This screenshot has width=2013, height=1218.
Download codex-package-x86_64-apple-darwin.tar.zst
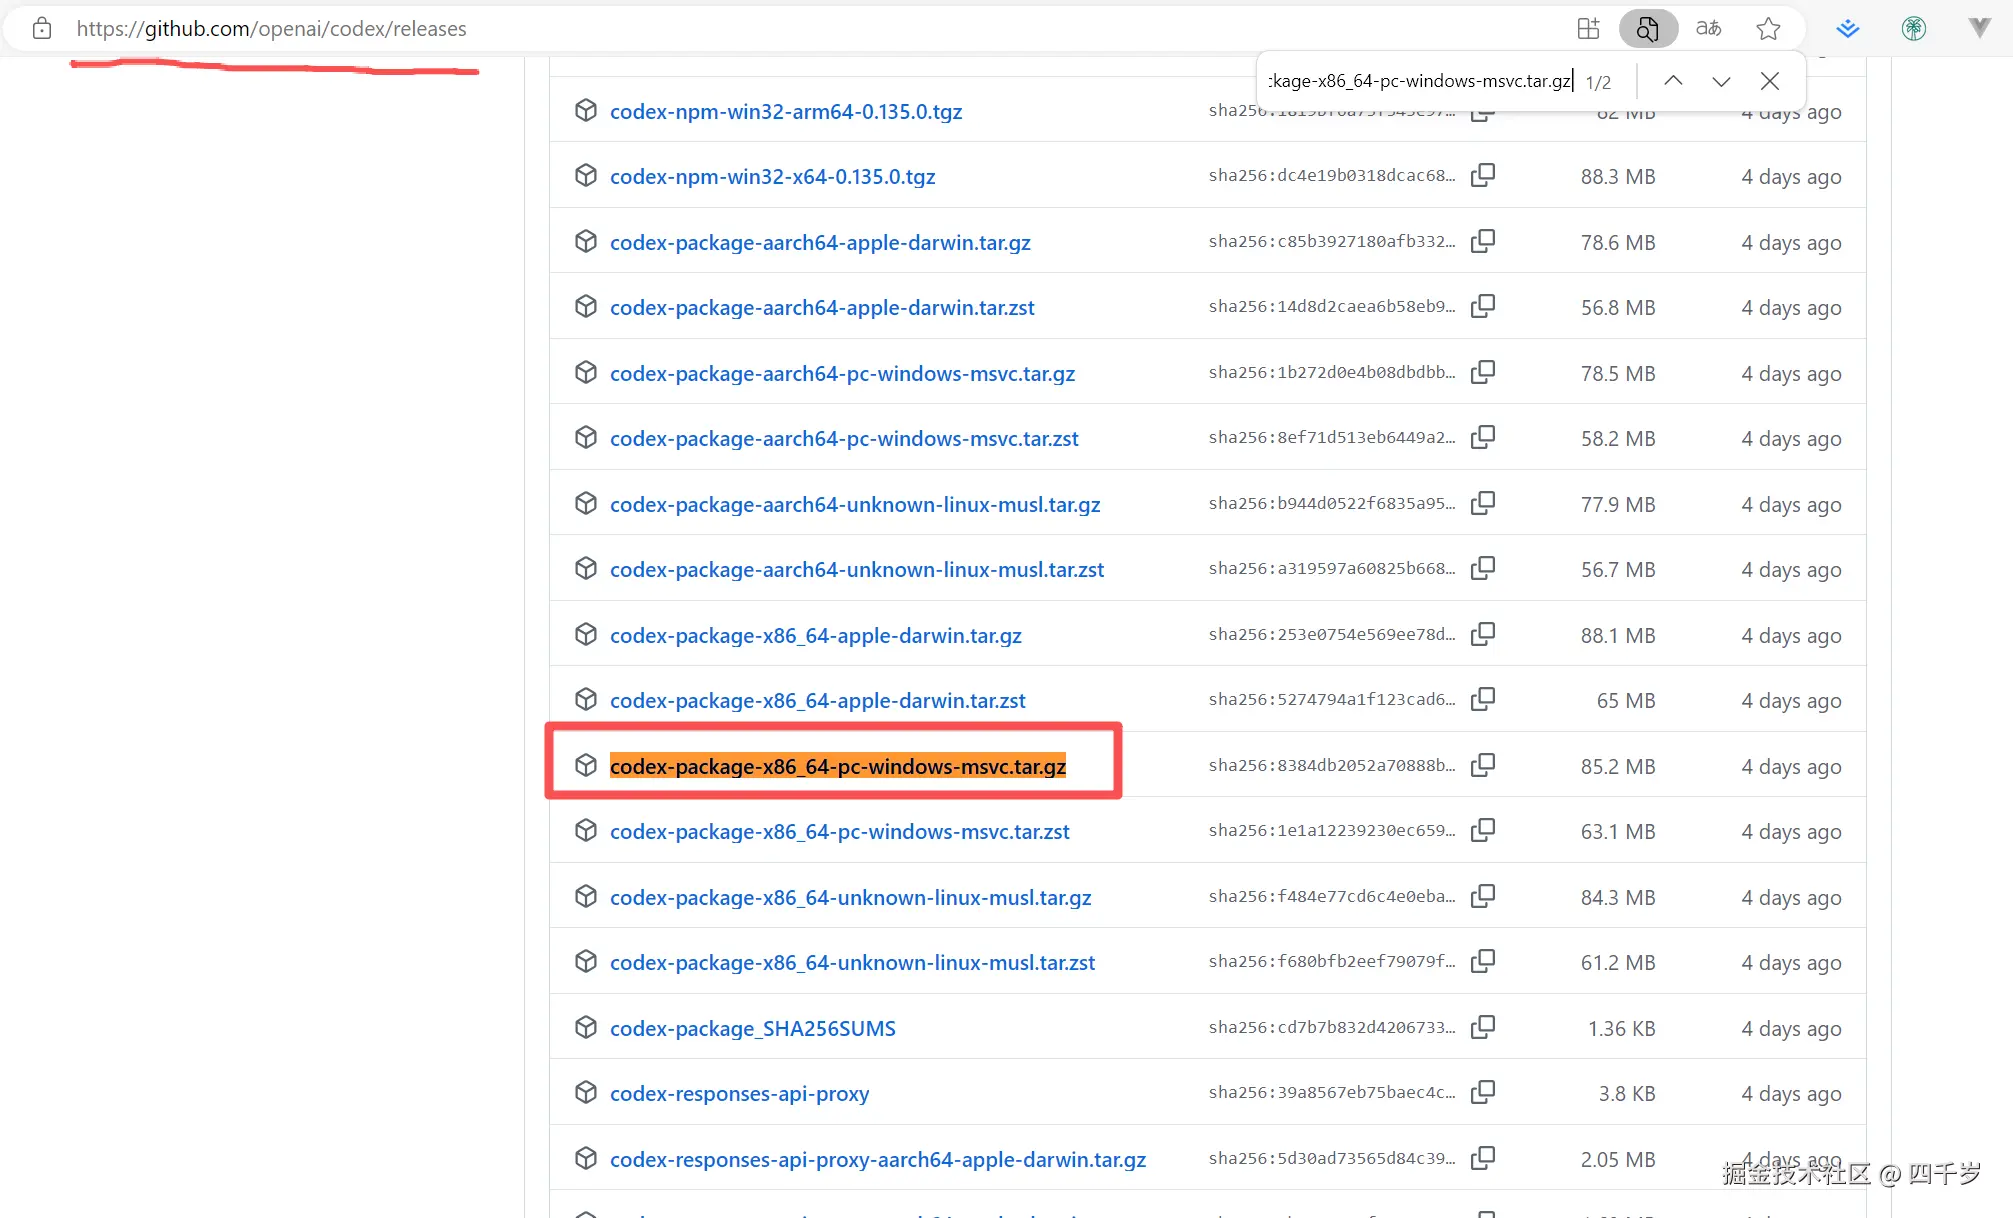(818, 700)
